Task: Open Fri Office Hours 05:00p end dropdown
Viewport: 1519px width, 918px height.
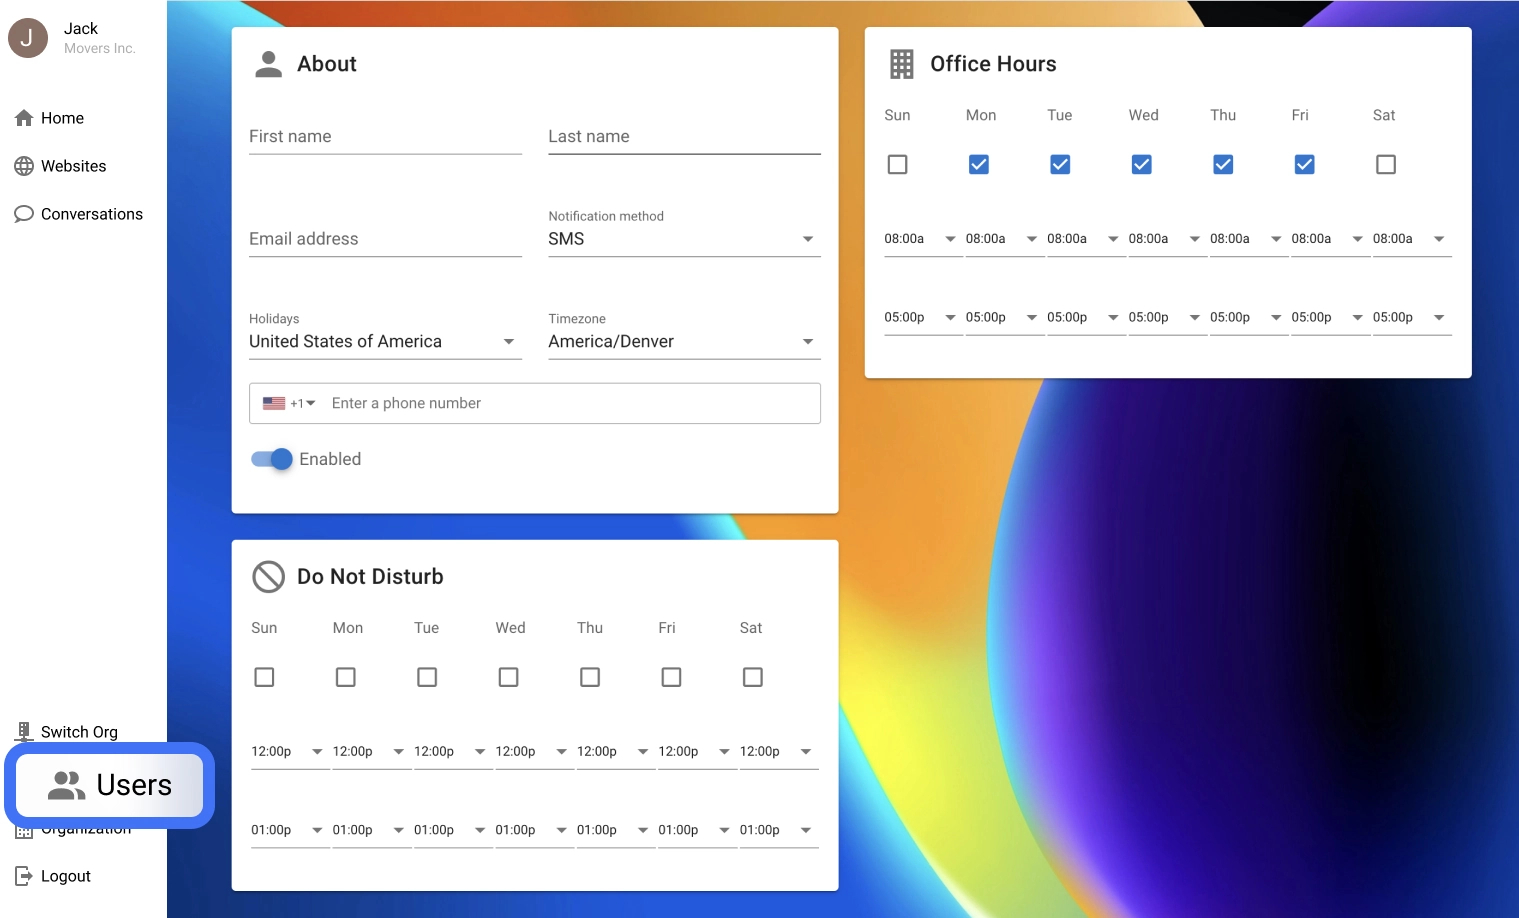Action: [x=1331, y=317]
